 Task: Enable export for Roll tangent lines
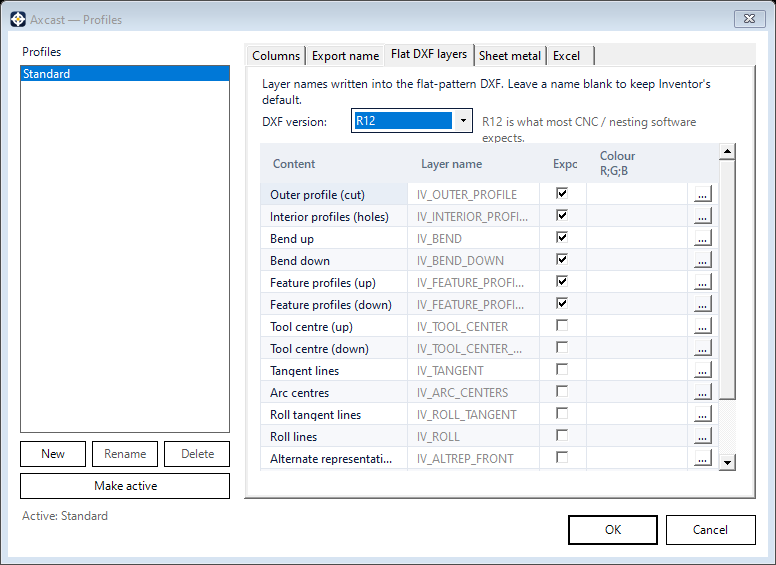(x=562, y=413)
